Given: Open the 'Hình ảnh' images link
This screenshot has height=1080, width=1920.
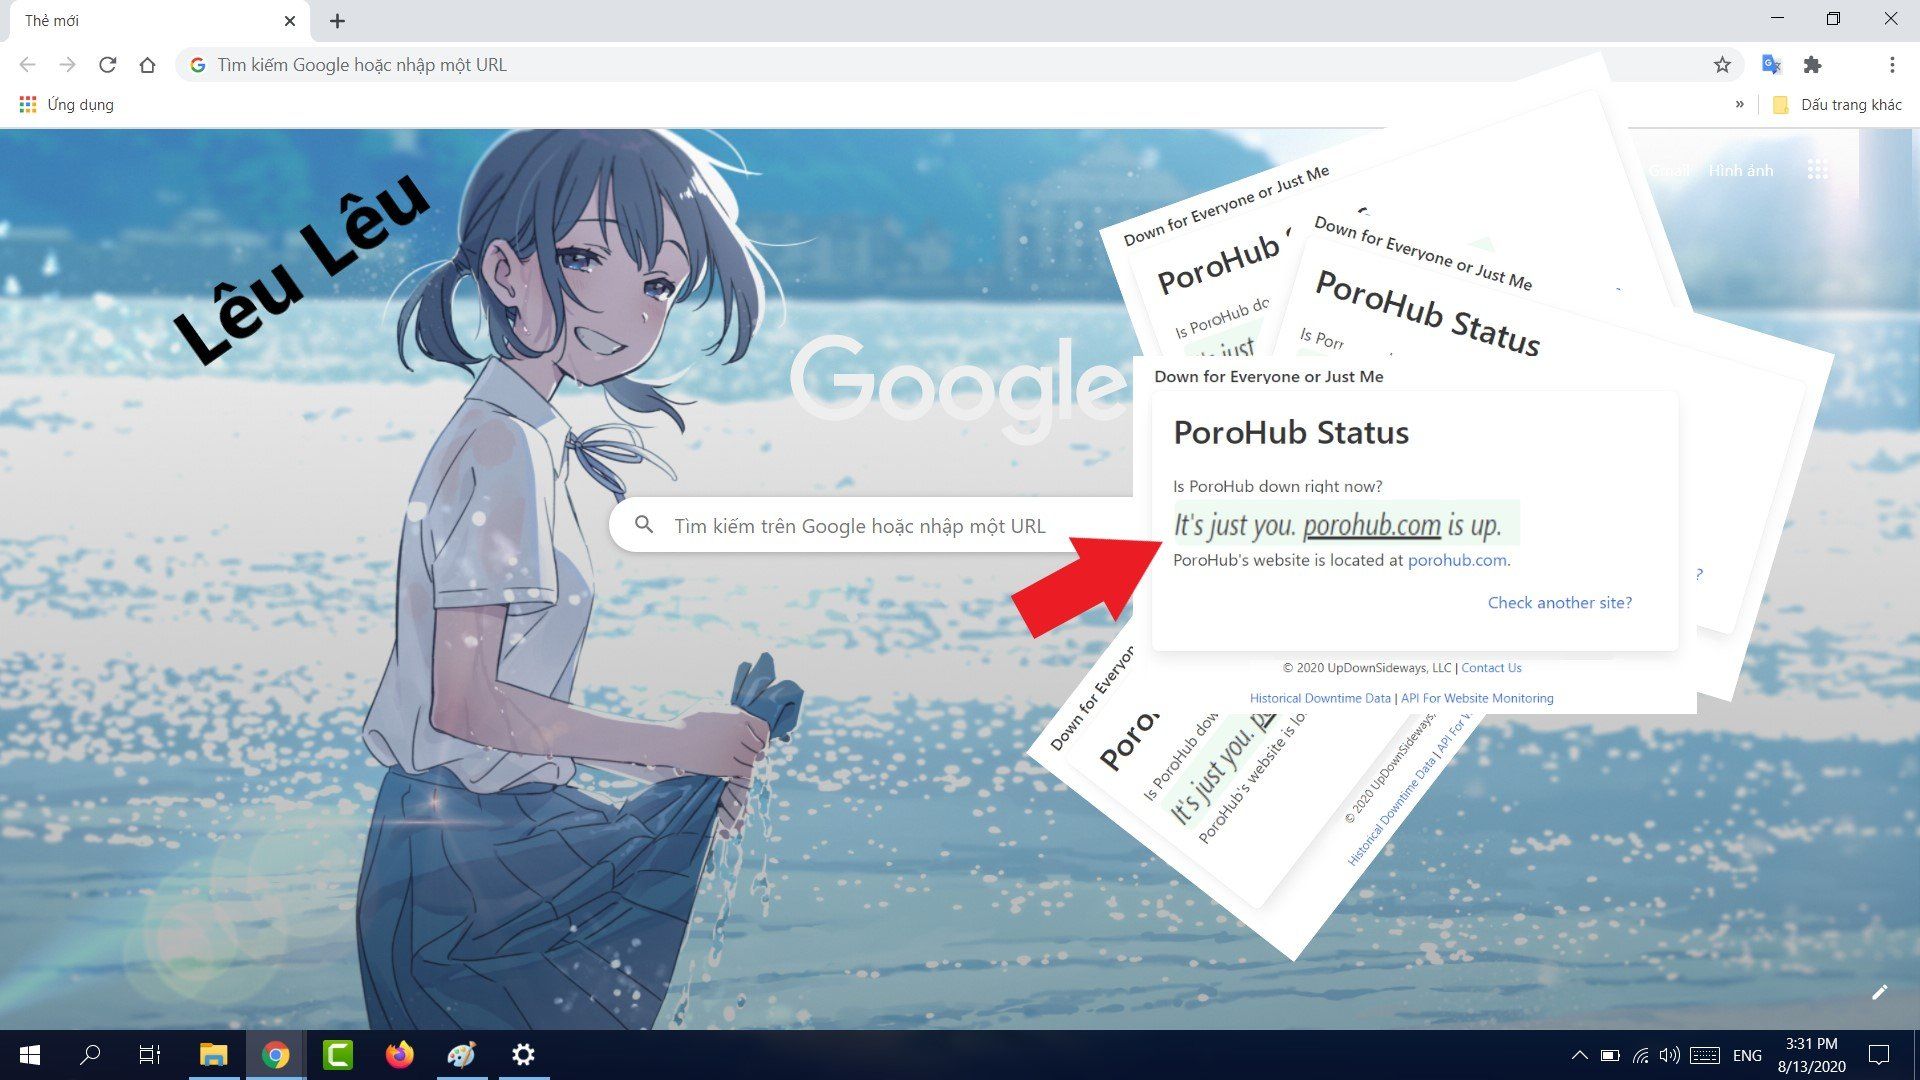Looking at the screenshot, I should pyautogui.click(x=1741, y=171).
